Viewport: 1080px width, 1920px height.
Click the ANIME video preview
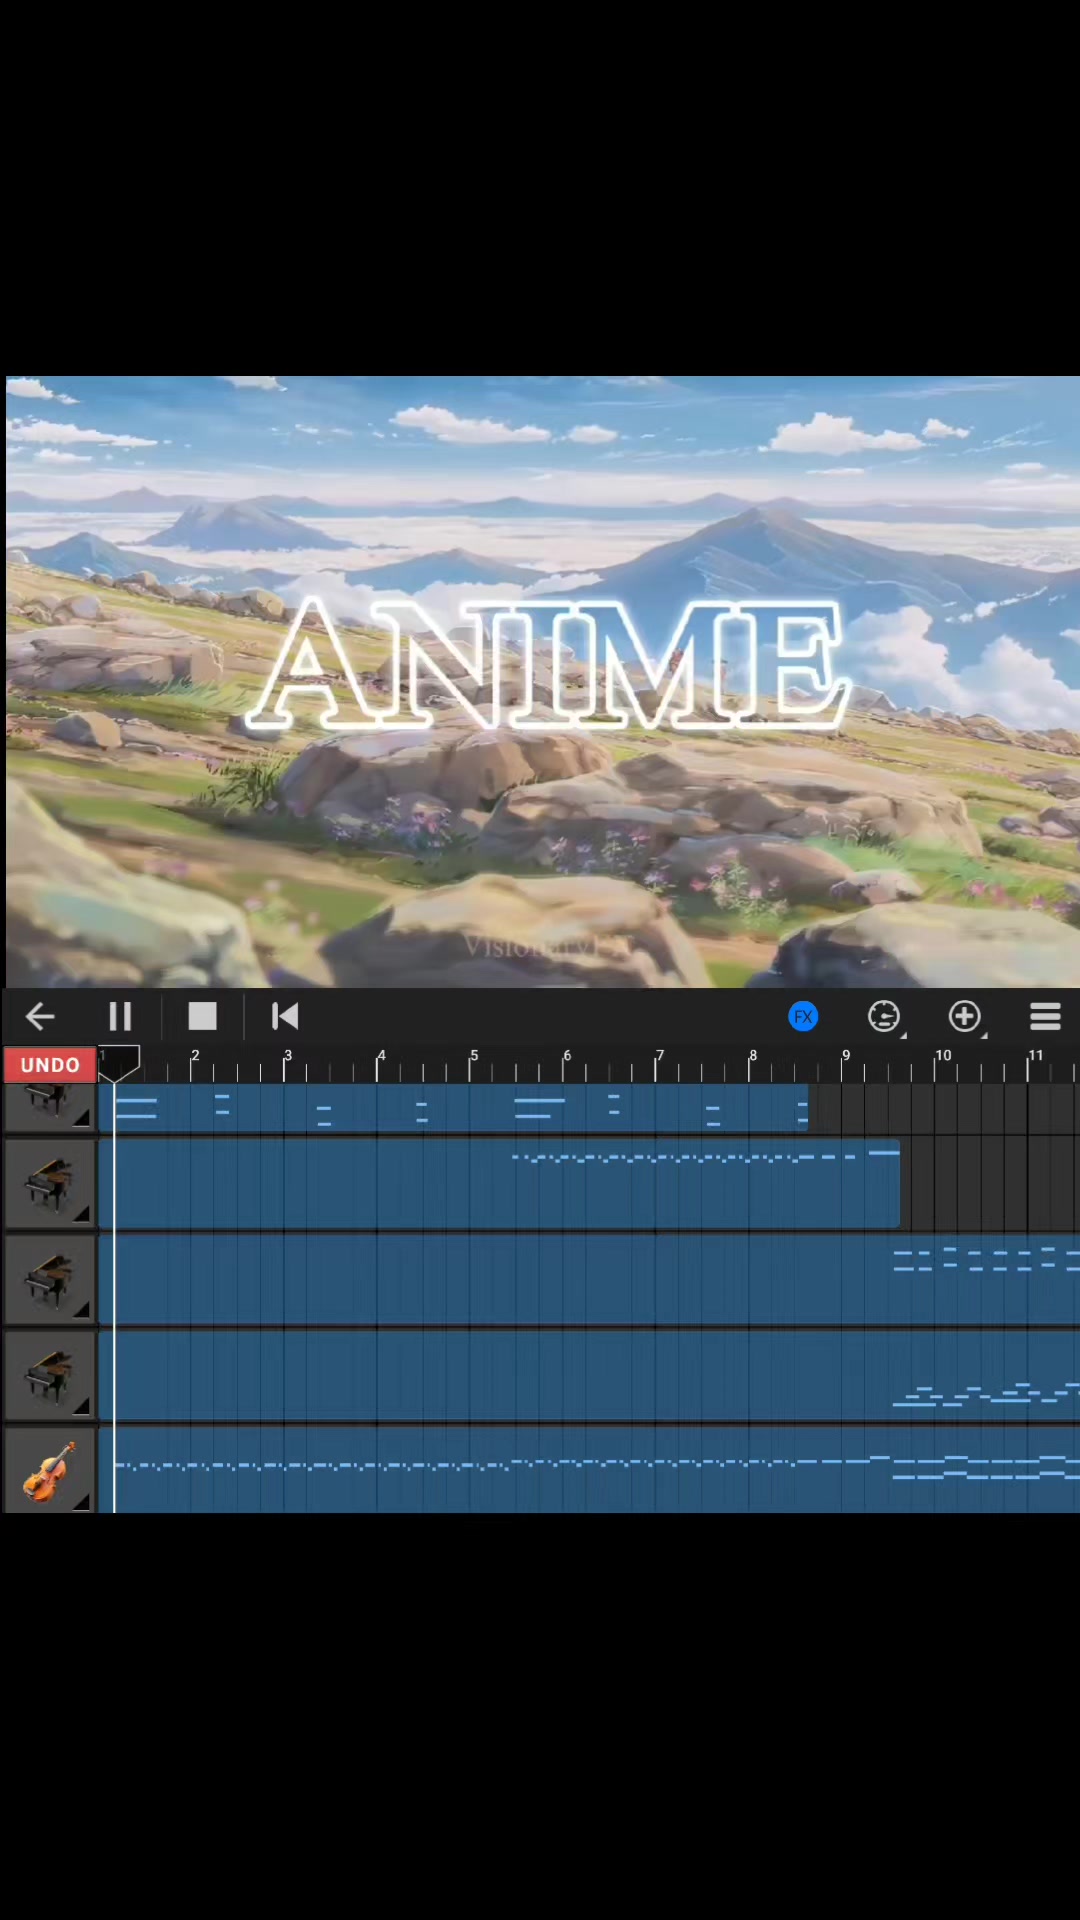[x=543, y=682]
